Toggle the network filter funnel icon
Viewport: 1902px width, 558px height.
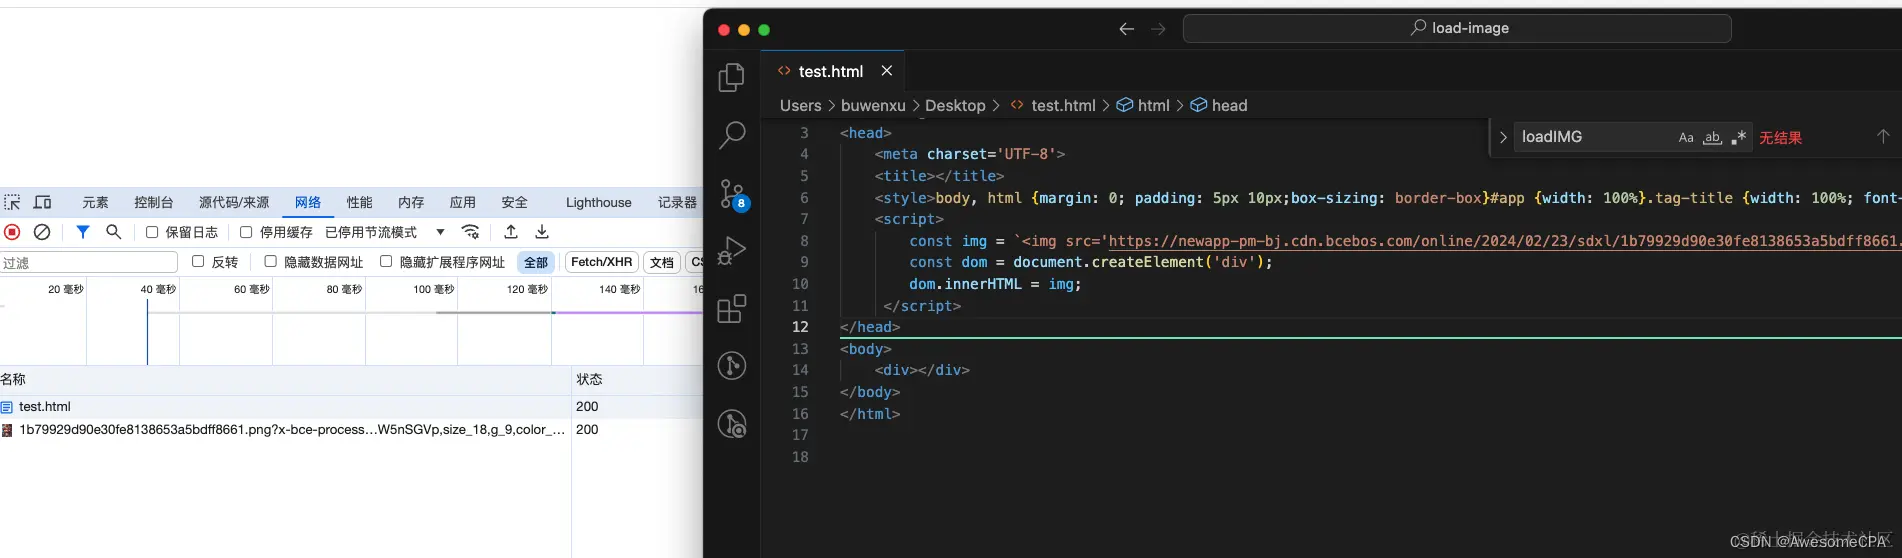pos(83,232)
